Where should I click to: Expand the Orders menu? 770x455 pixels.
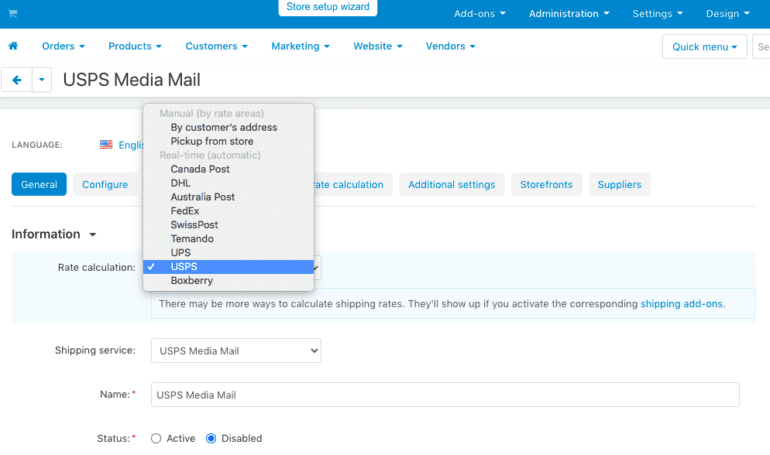coord(63,46)
